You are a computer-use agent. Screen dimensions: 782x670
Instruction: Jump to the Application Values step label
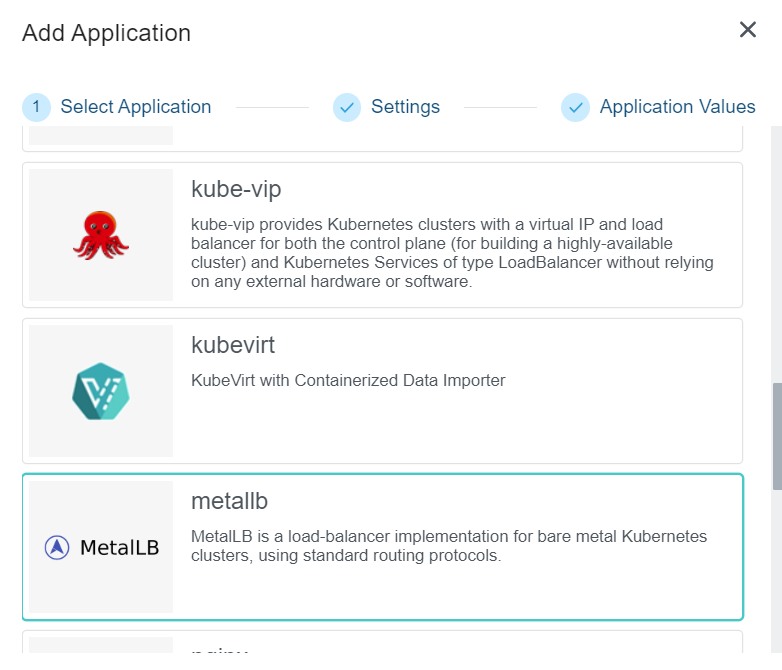click(677, 107)
